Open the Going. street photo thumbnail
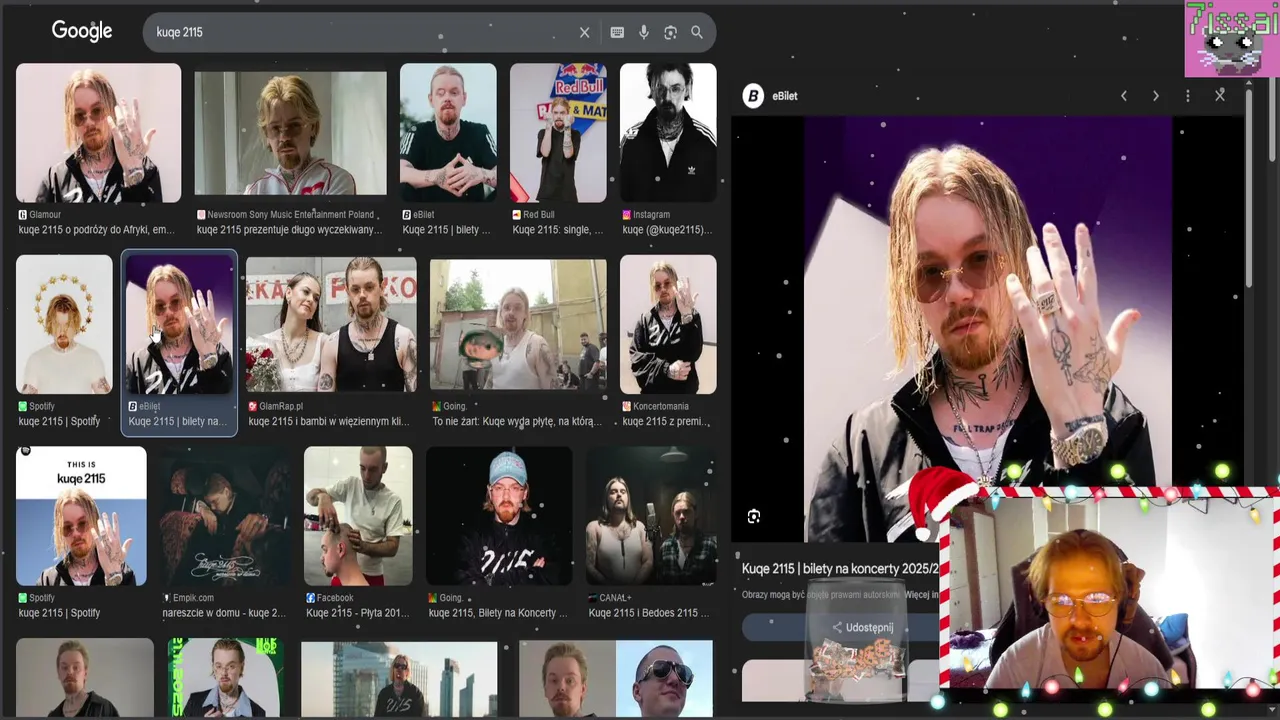1280x720 pixels. click(x=518, y=324)
